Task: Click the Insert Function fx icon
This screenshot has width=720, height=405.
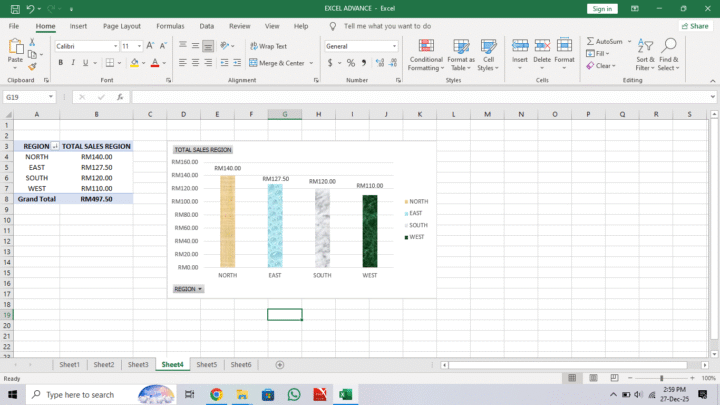Action: [x=120, y=97]
